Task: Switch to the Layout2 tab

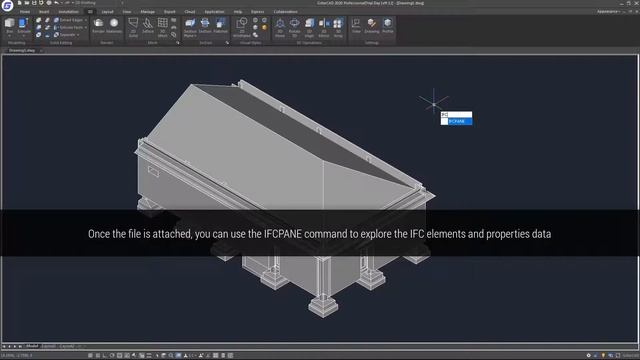Action: point(67,346)
